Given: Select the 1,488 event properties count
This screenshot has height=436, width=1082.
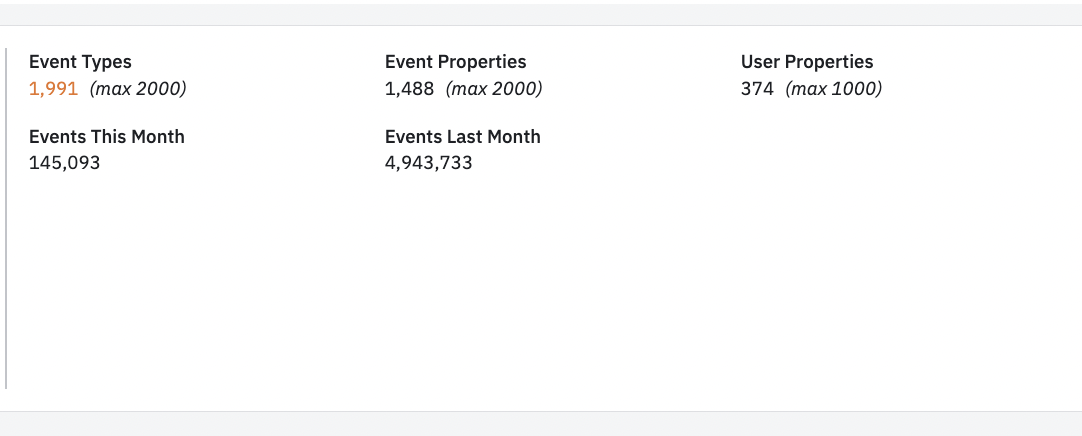Looking at the screenshot, I should 409,89.
